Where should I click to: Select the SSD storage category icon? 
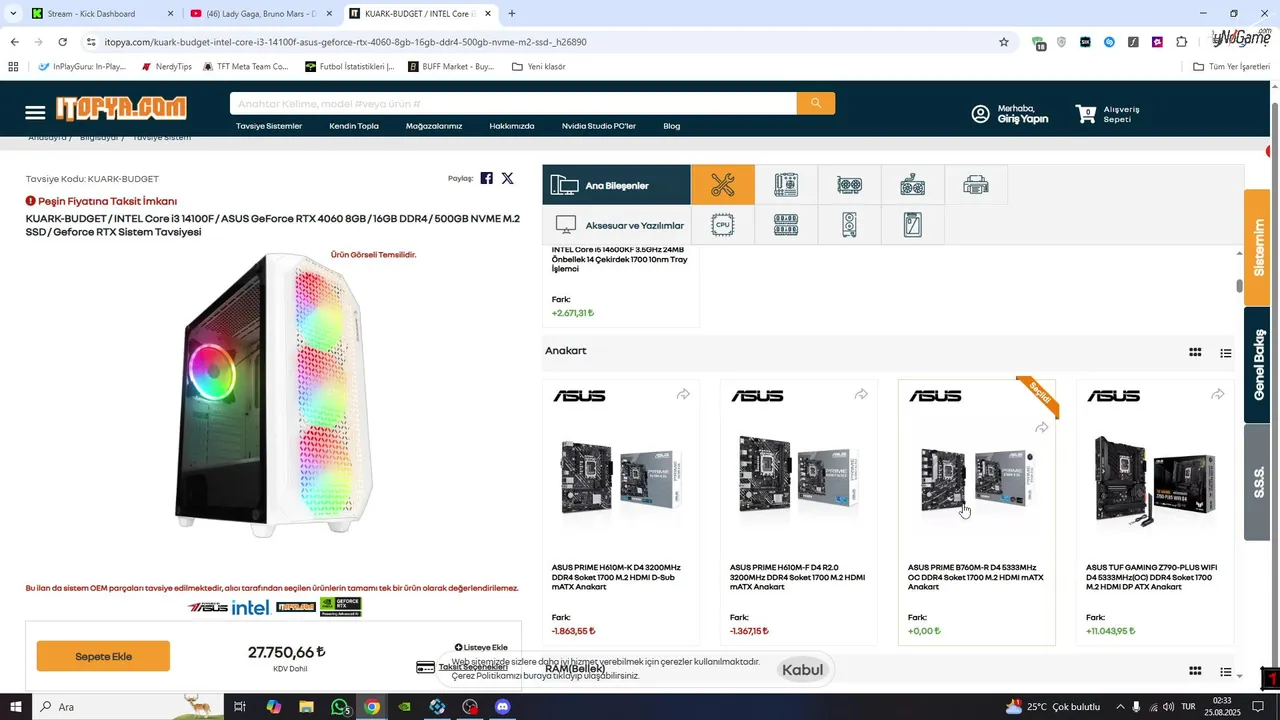[x=912, y=225]
